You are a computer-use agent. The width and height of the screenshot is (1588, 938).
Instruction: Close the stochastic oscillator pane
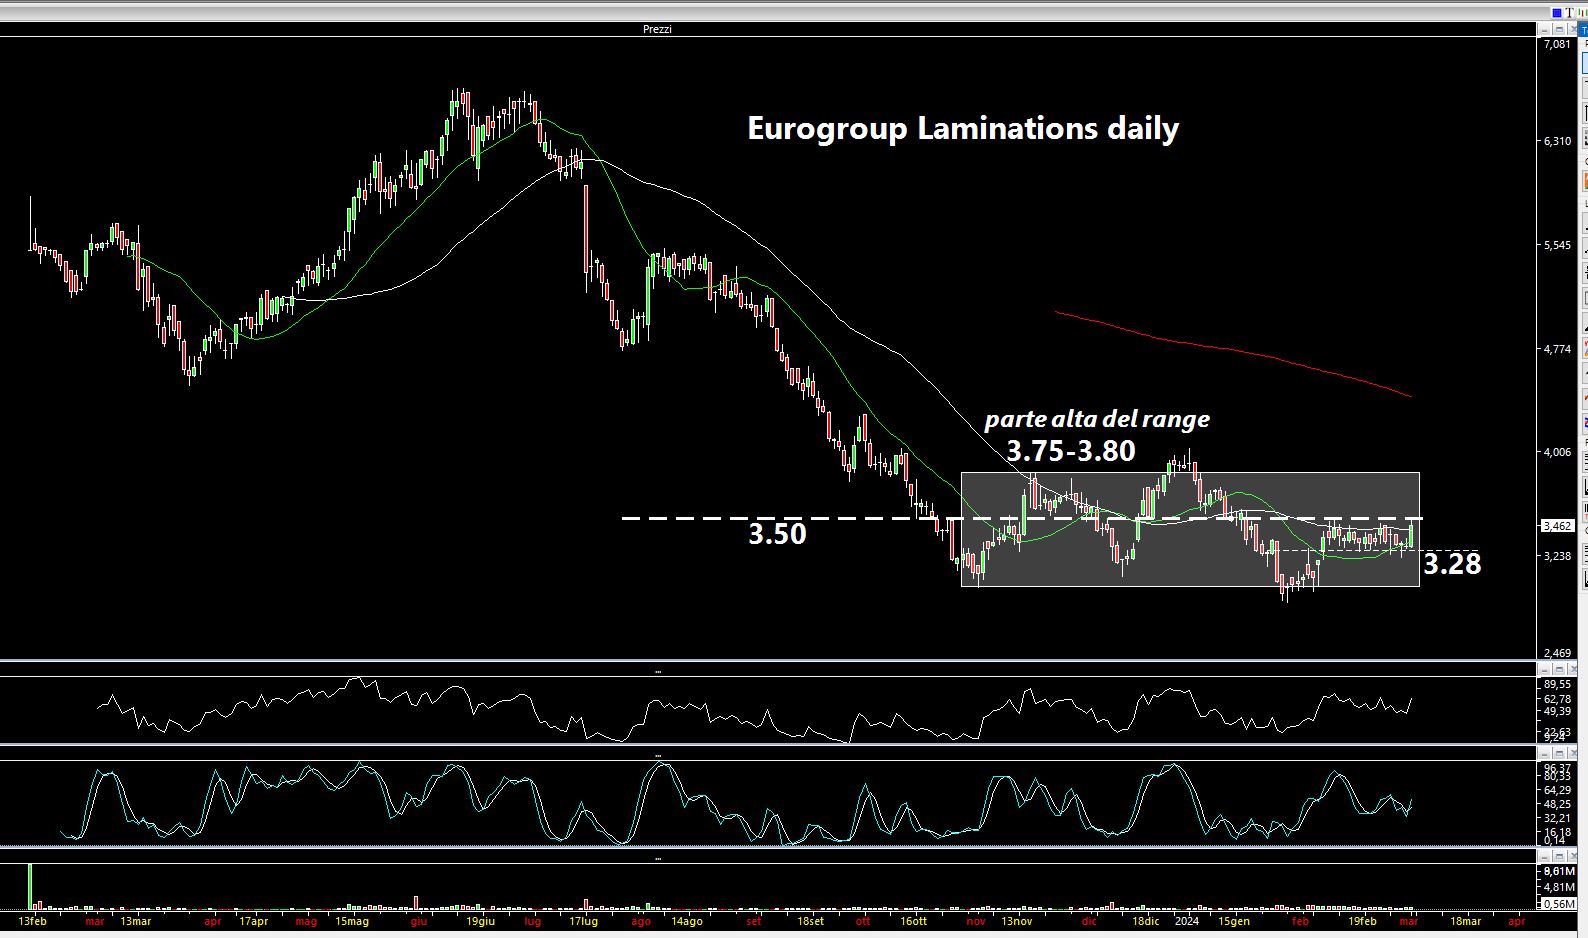tap(1572, 753)
